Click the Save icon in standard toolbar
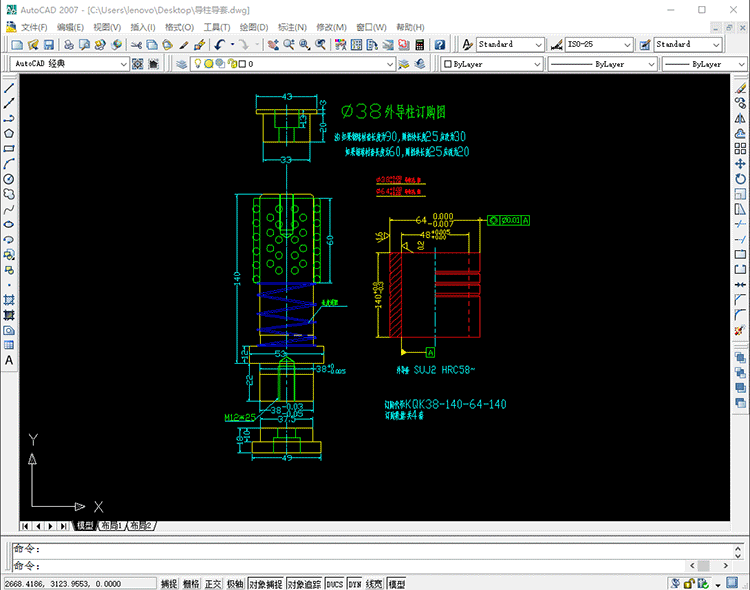This screenshot has width=750, height=590. 49,45
